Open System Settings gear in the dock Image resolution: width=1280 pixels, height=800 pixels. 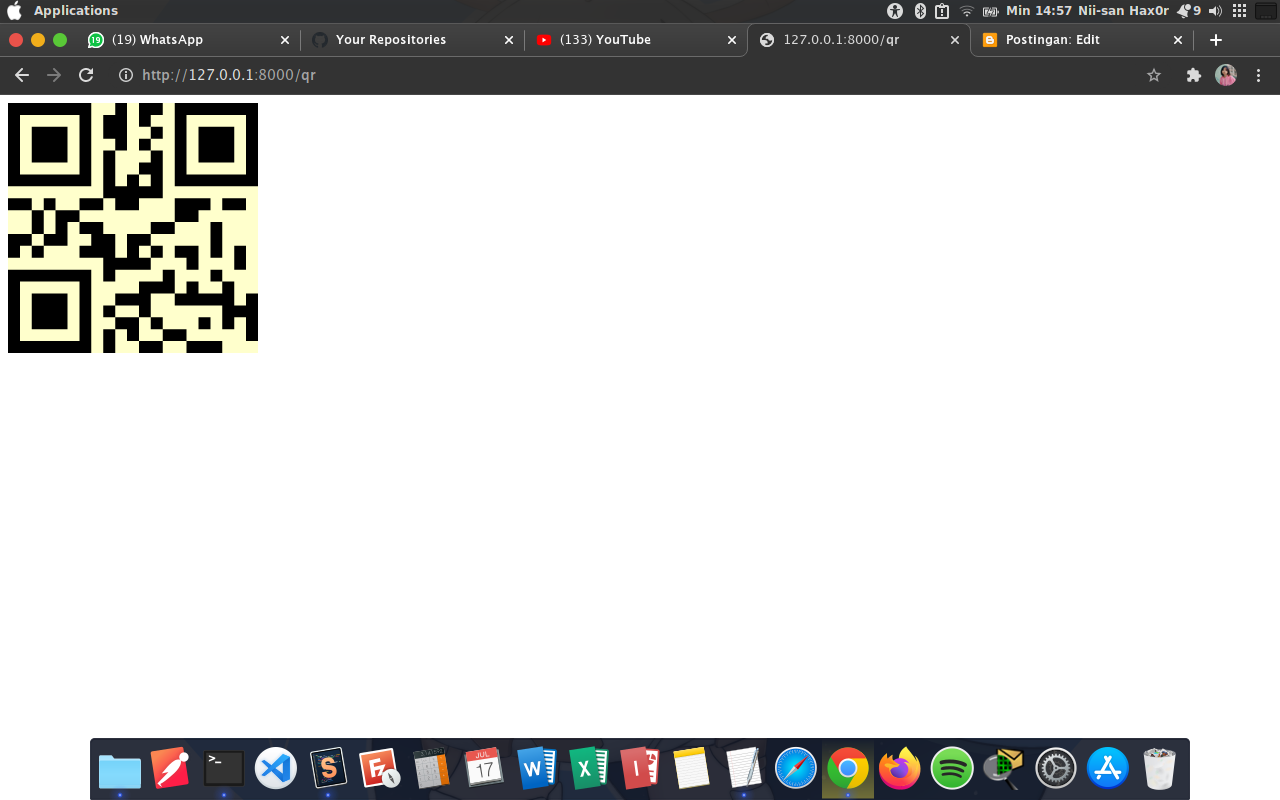(1056, 769)
